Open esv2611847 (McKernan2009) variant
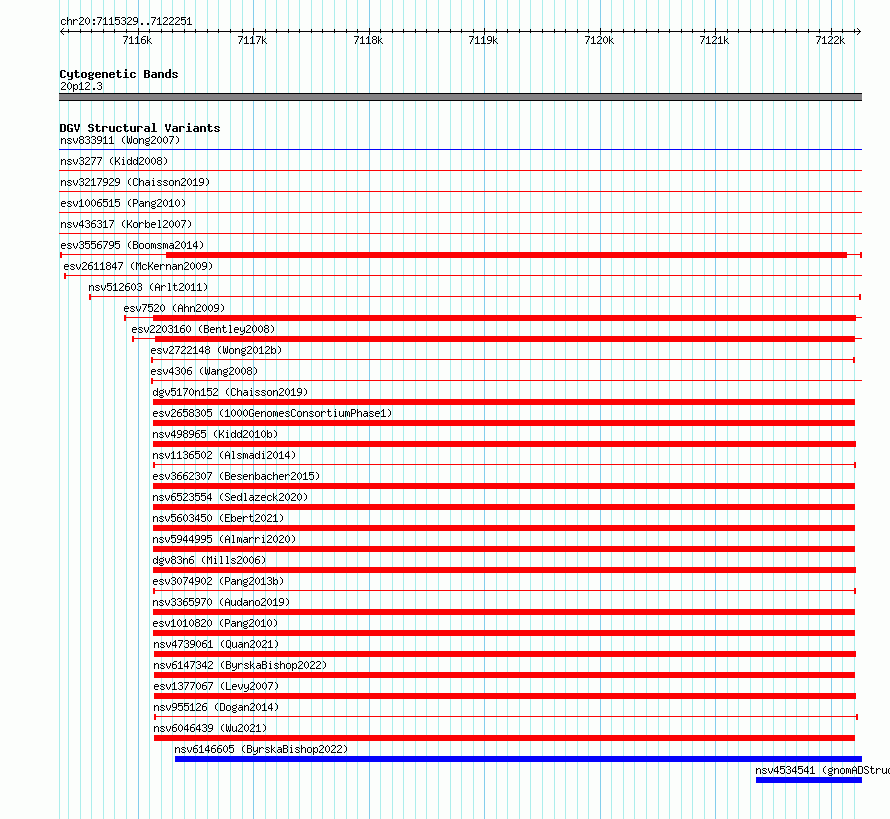This screenshot has width=890, height=819. (138, 266)
